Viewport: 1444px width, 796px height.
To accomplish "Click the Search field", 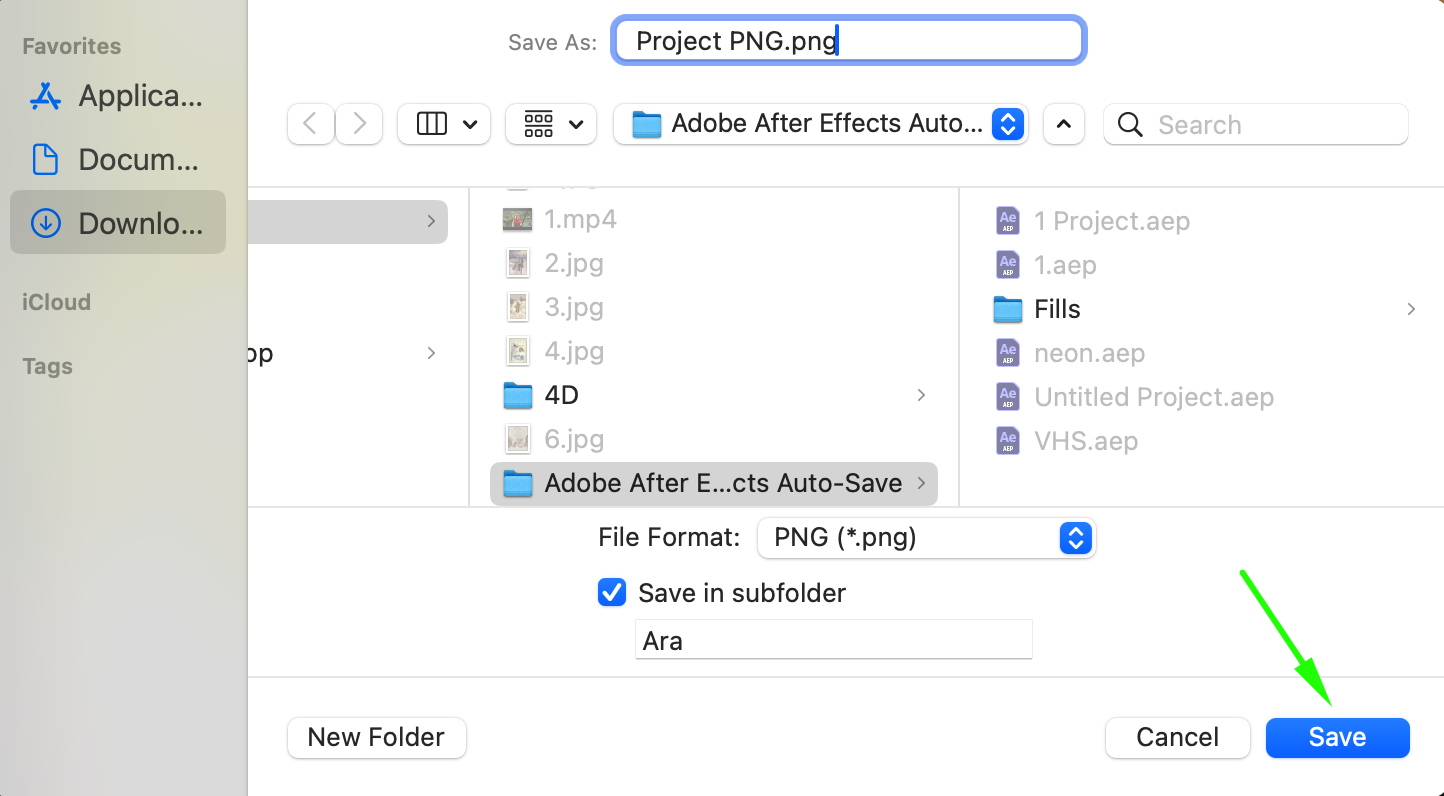I will 1270,124.
